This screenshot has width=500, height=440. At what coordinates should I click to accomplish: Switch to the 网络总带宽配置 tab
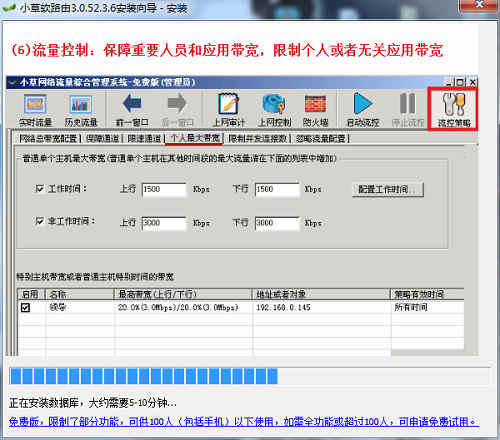(49, 138)
